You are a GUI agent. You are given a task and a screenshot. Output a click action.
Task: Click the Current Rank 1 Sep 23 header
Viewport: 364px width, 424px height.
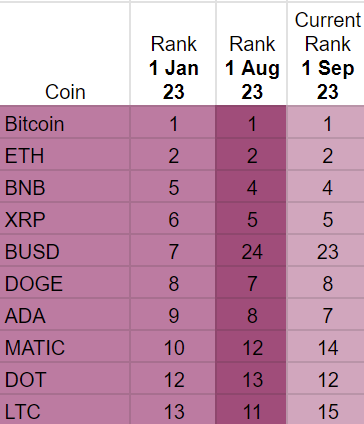click(x=326, y=53)
